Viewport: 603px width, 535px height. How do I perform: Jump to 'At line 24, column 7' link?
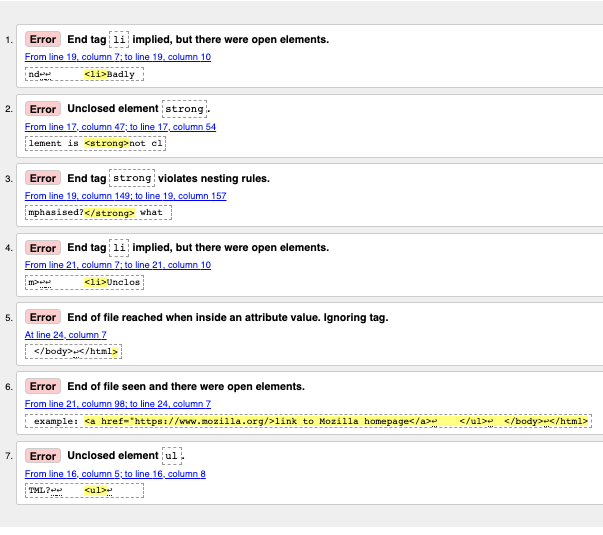[x=65, y=335]
